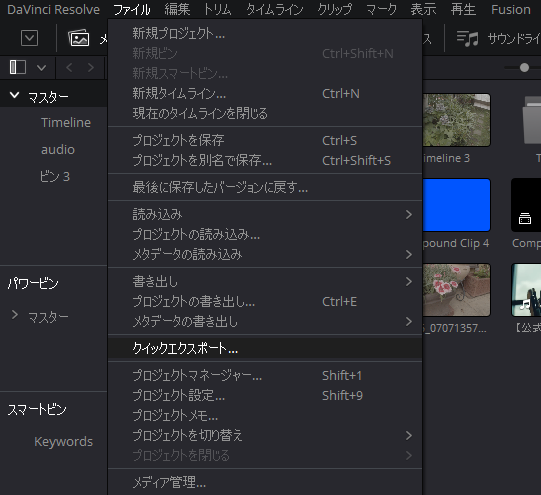Open the タイムライン menu
The width and height of the screenshot is (541, 495).
tap(275, 10)
